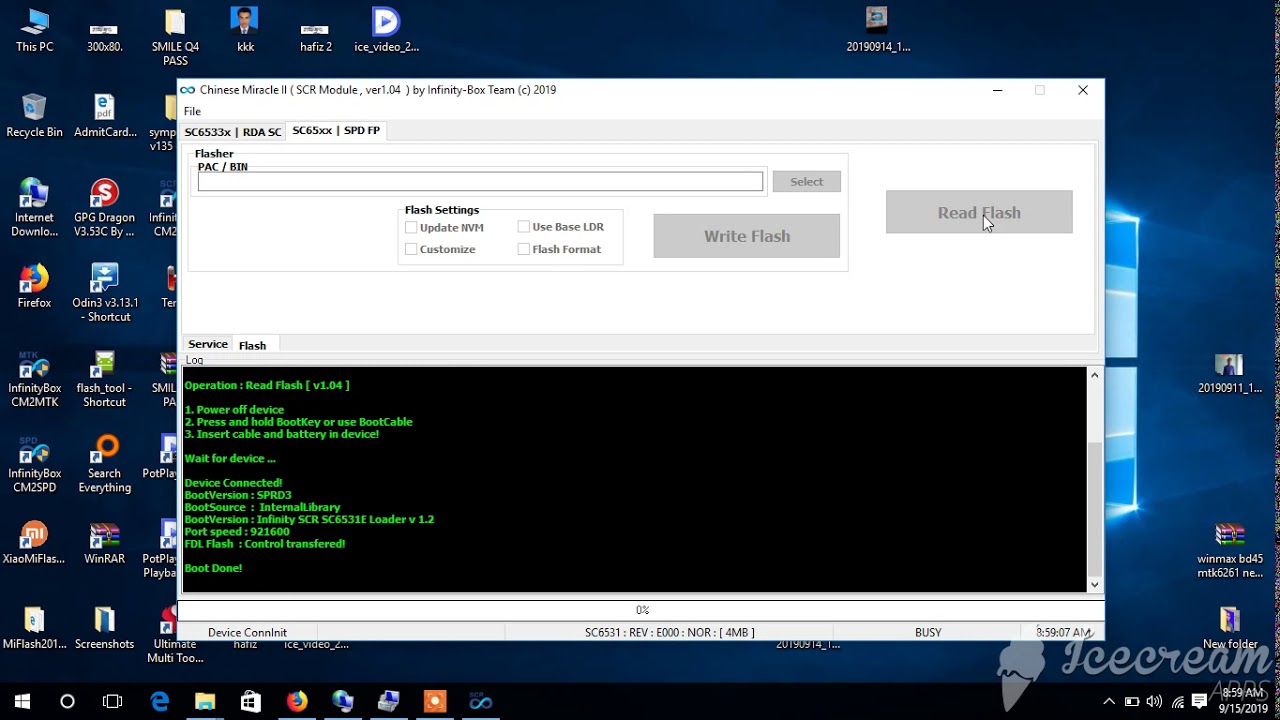
Task: Open 20190911_1 desktop thumbnail
Action: [x=1229, y=373]
